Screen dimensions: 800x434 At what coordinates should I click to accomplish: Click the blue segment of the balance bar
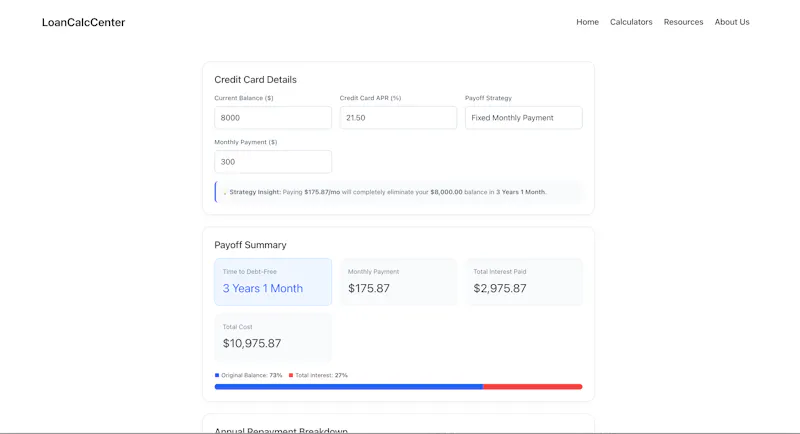(348, 387)
